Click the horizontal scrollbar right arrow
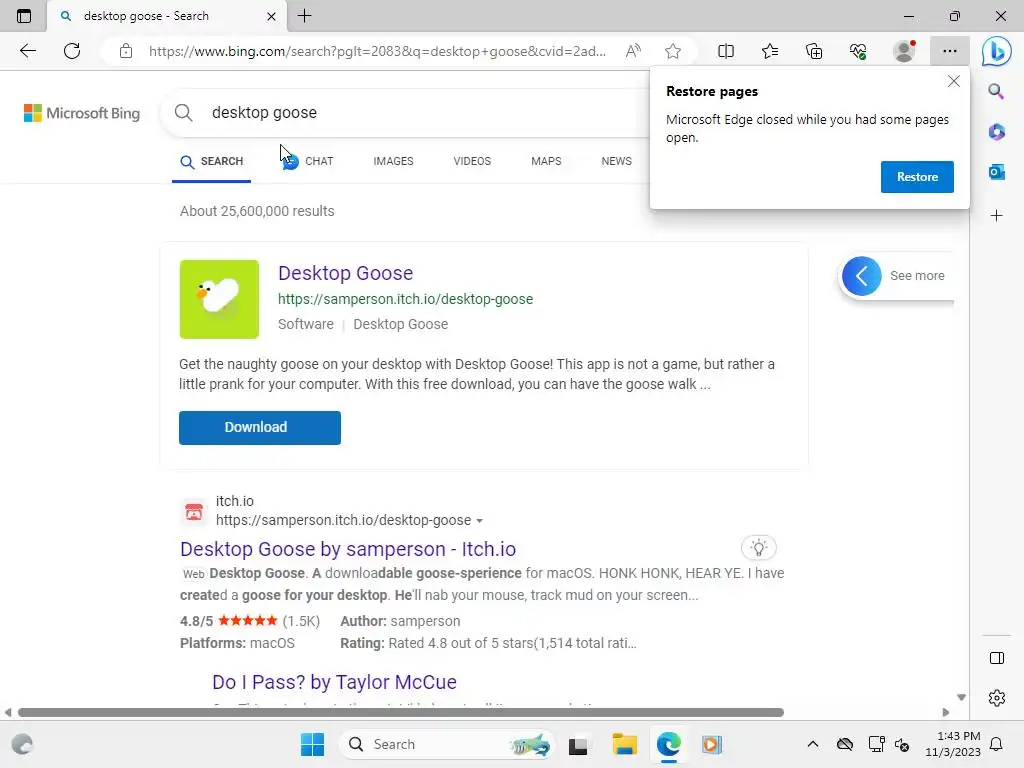The width and height of the screenshot is (1024, 768). coord(946,712)
